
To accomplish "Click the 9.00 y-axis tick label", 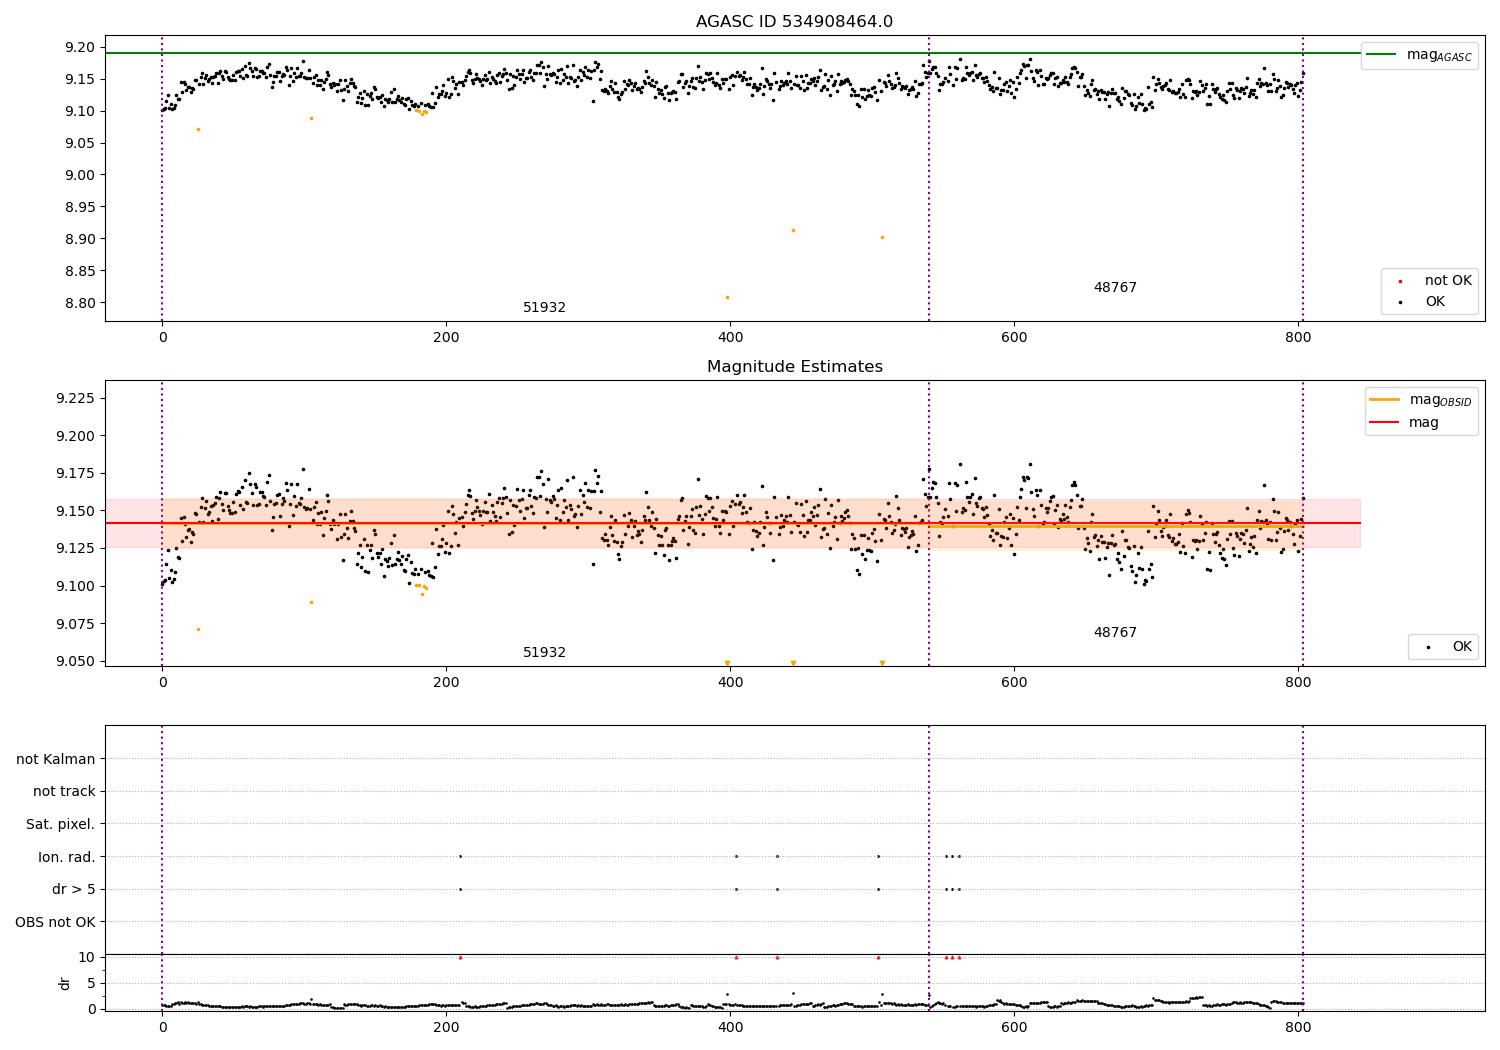I will (x=79, y=175).
